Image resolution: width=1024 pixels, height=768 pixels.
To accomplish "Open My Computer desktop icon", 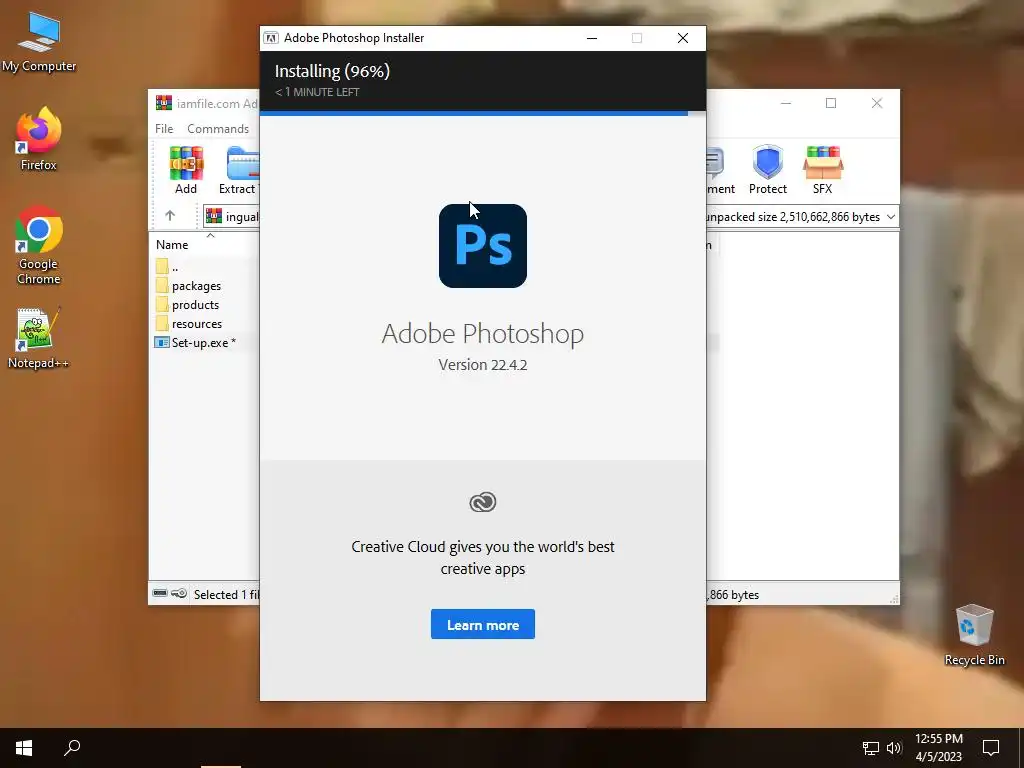I will pyautogui.click(x=39, y=41).
